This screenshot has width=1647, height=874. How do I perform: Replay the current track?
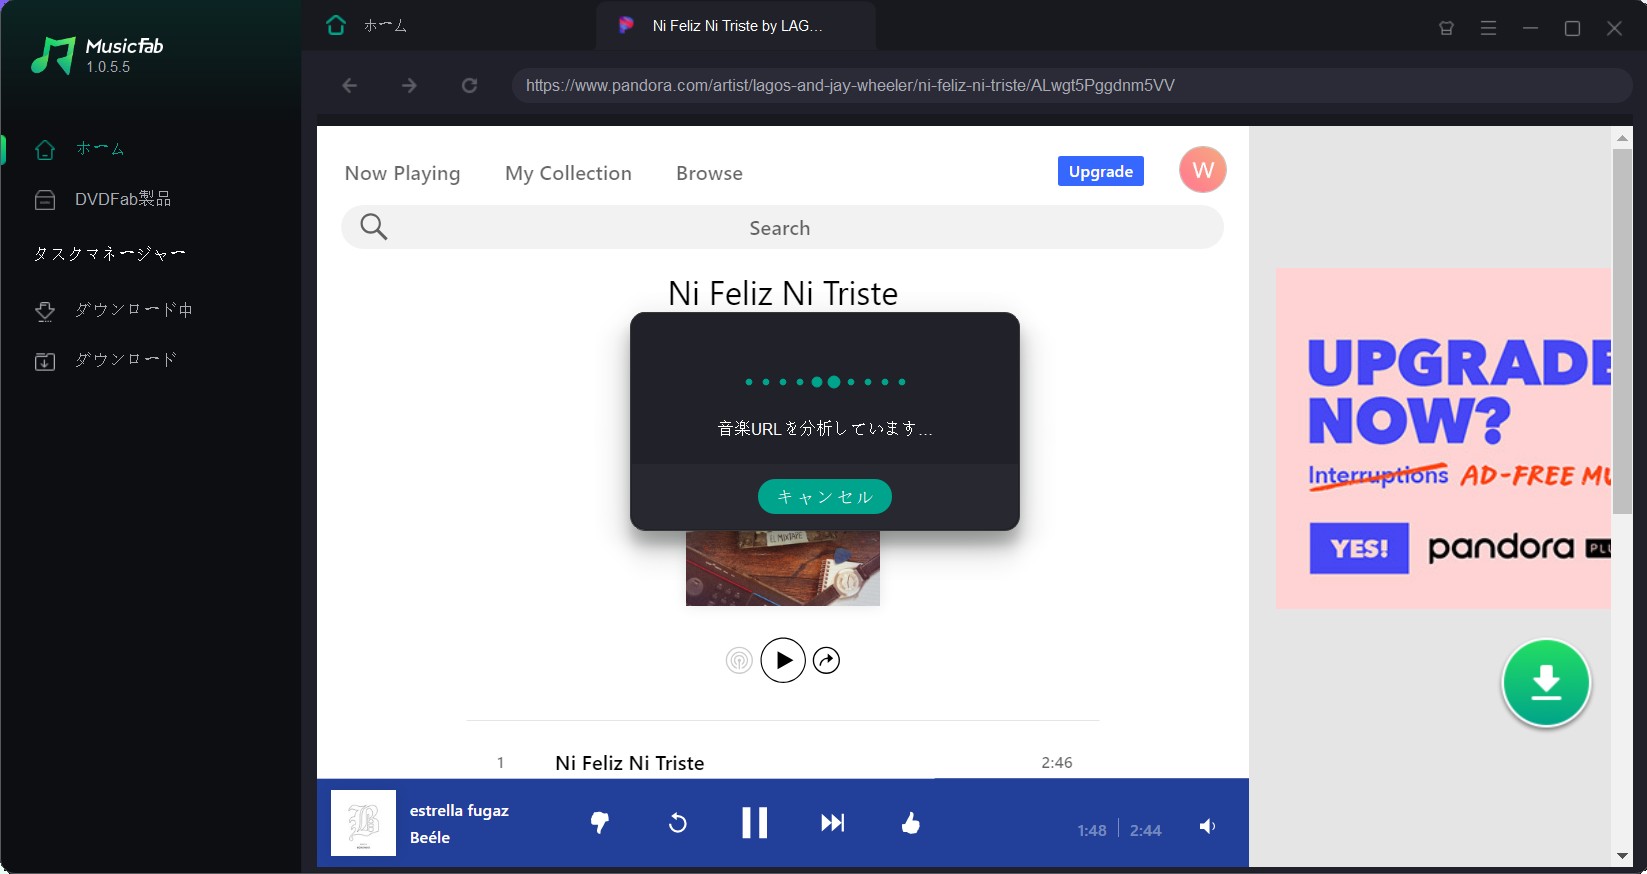[x=677, y=823]
